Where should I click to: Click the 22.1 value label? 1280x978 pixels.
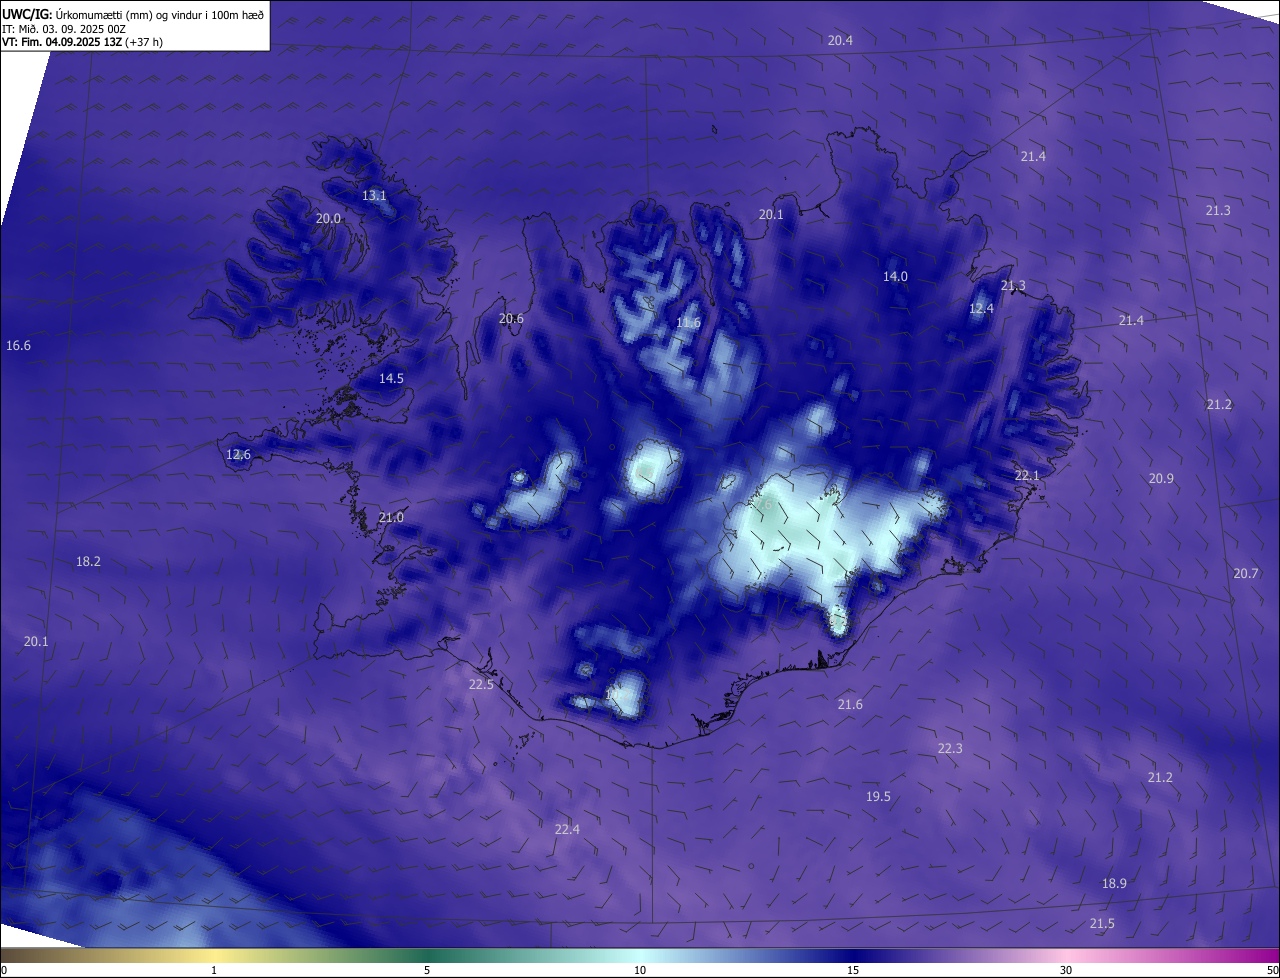point(1027,475)
